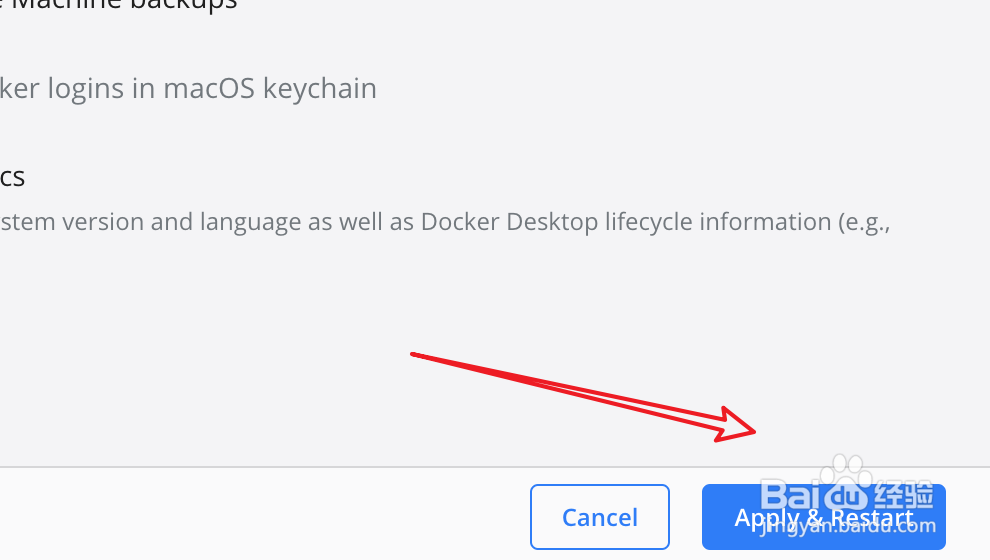Screen dimensions: 990x560
Task: Click the word 'macOS' in the option text
Action: point(209,88)
